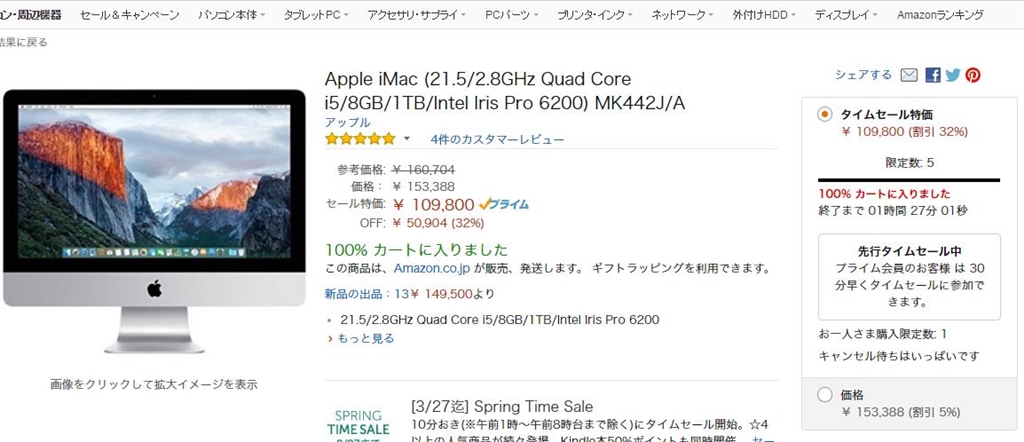Open the star rating breakdown dropdown arrow

[407, 139]
